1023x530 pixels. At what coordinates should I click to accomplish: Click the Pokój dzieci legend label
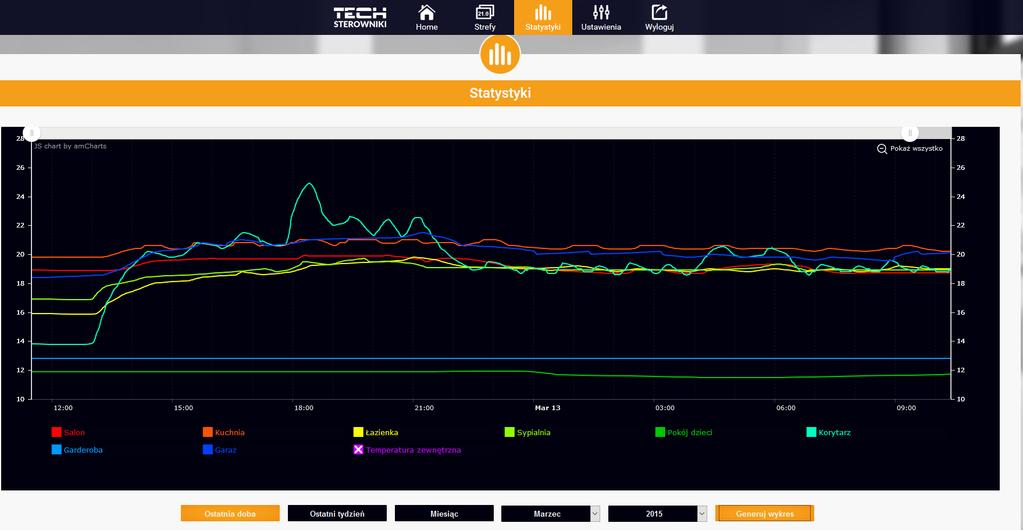pyautogui.click(x=691, y=432)
